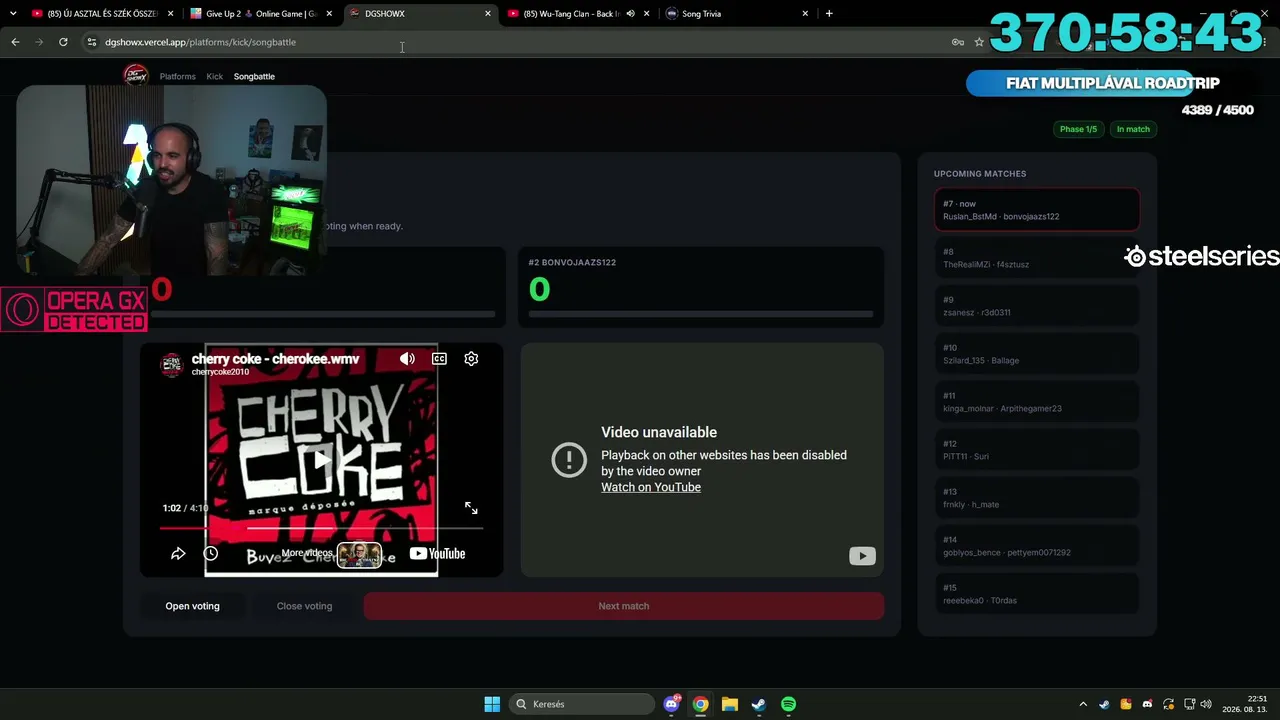Toggle closed captions on the video

(x=439, y=359)
